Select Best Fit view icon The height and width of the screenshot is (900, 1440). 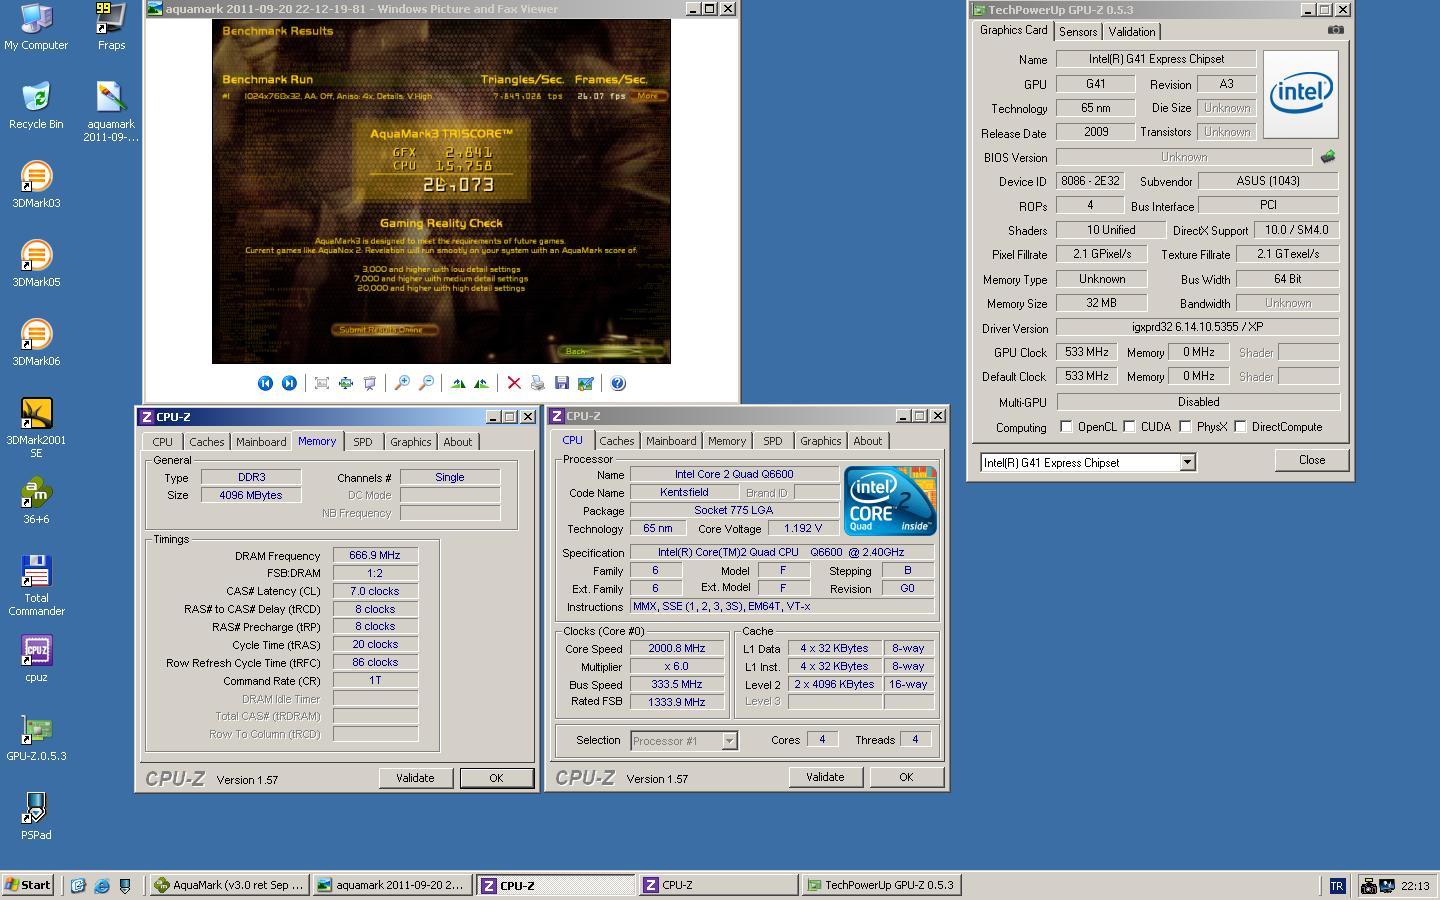(x=321, y=383)
